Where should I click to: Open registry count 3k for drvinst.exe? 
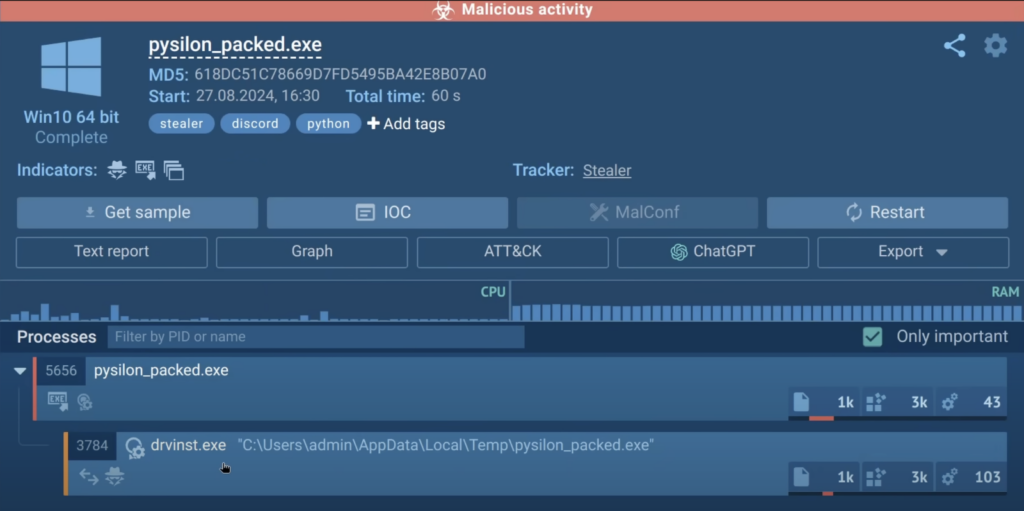897,478
